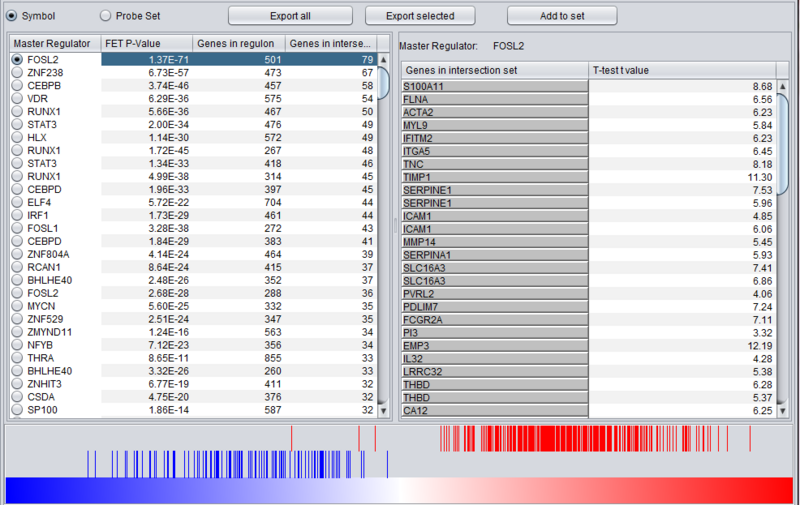The image size is (800, 505).
Task: Select the ZNF529 radio button
Action: 17,319
